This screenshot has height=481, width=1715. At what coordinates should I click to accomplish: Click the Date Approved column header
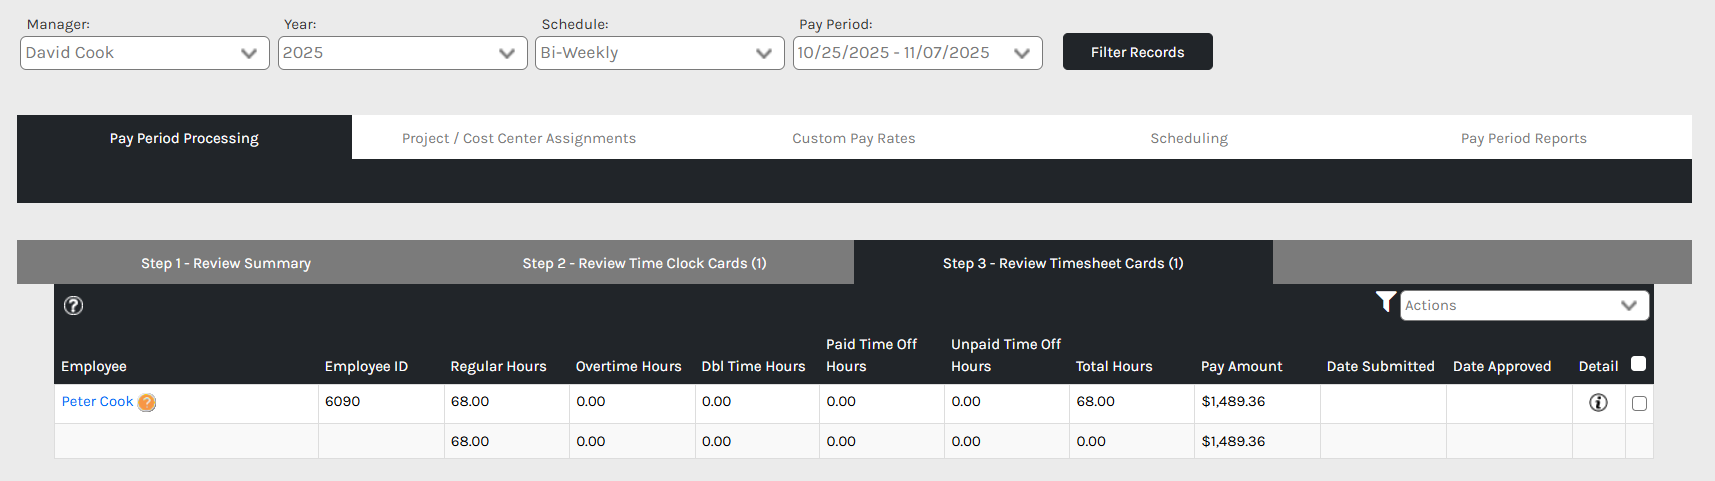point(1502,367)
